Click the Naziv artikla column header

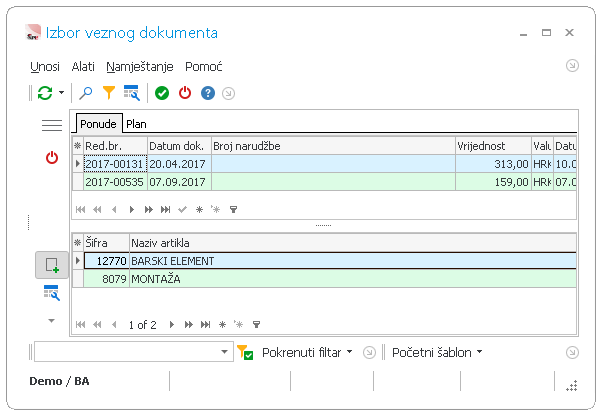click(353, 243)
